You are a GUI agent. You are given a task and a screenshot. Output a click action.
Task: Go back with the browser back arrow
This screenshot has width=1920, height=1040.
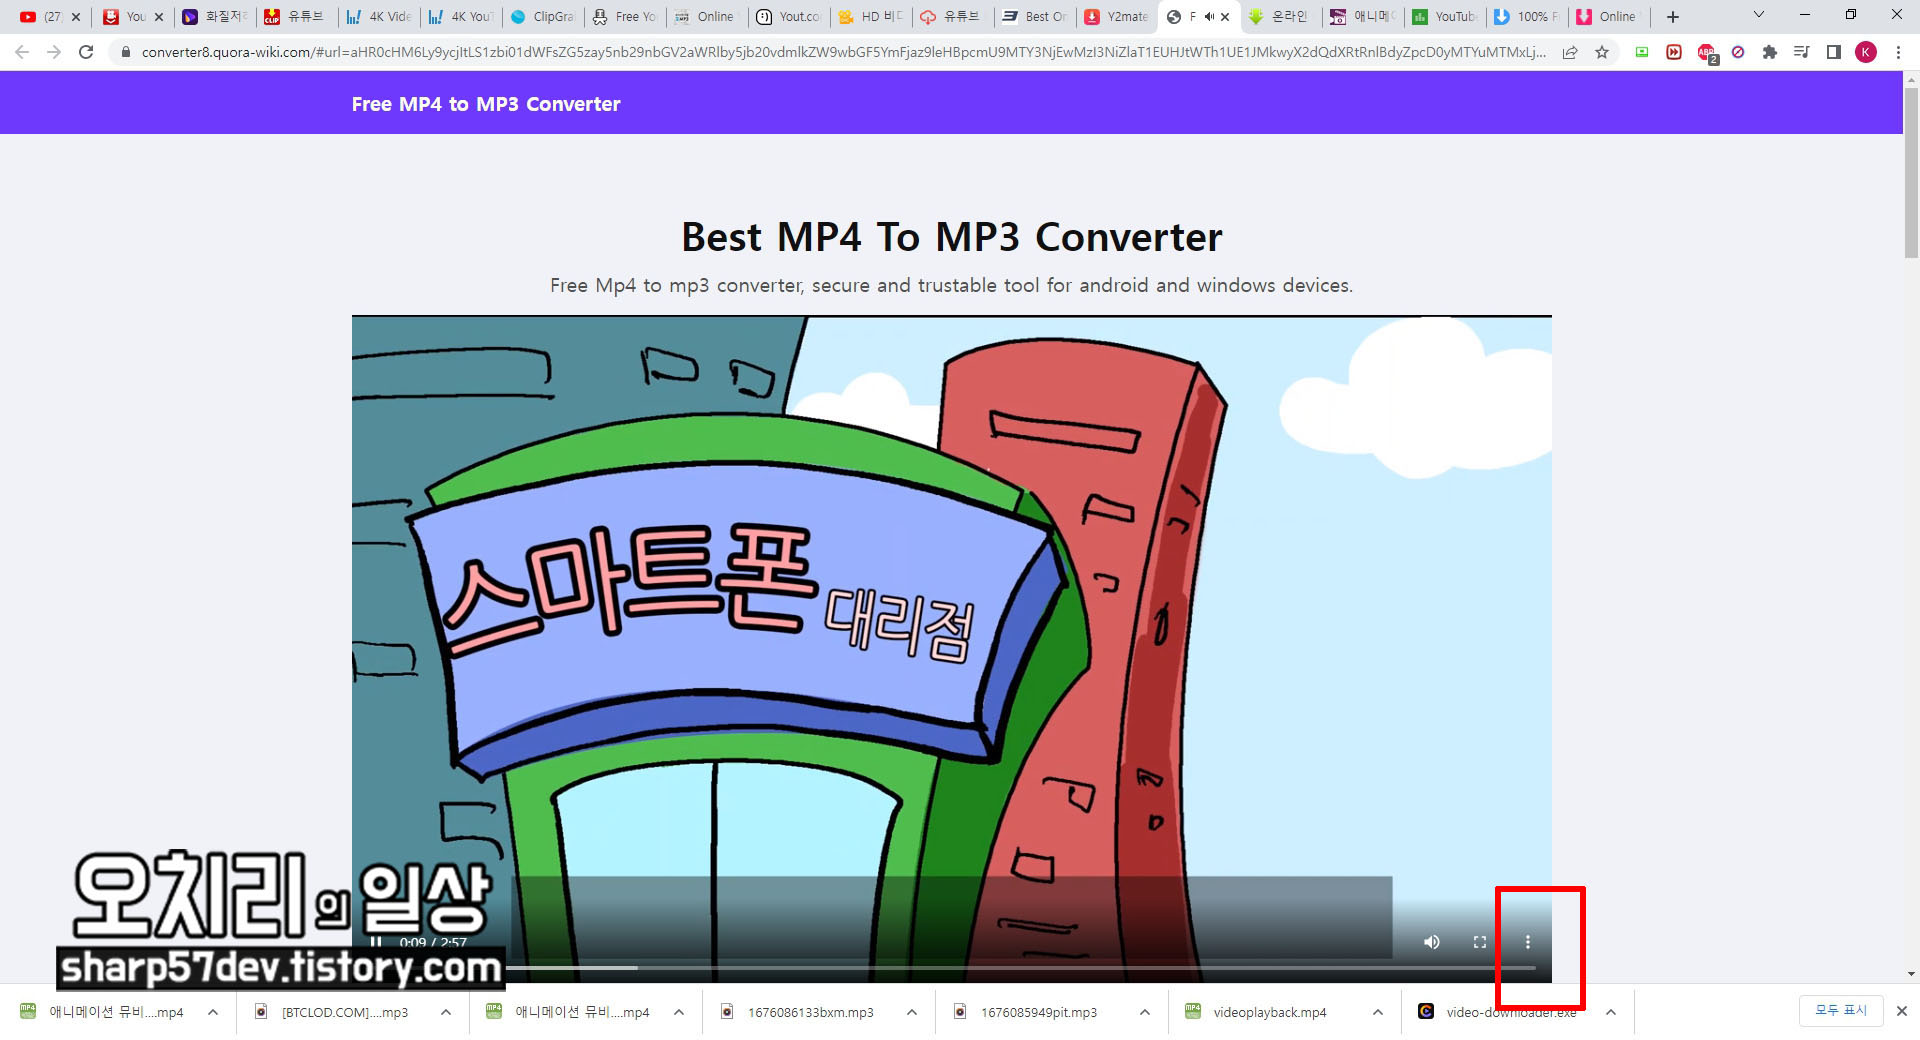22,52
